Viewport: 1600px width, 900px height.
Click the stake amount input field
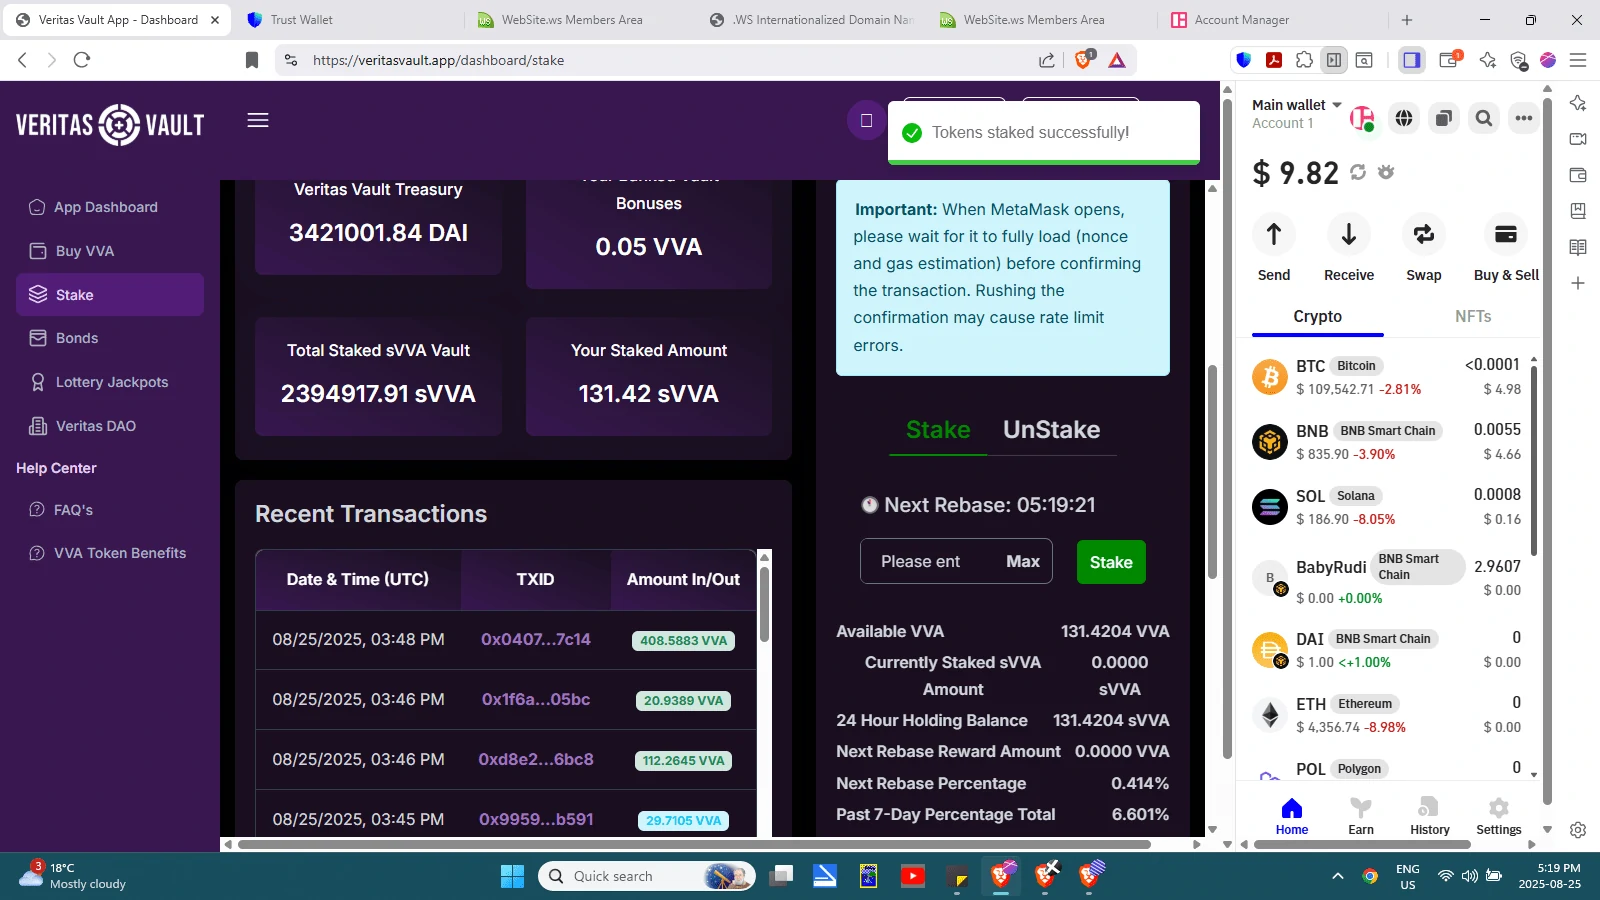coord(925,562)
